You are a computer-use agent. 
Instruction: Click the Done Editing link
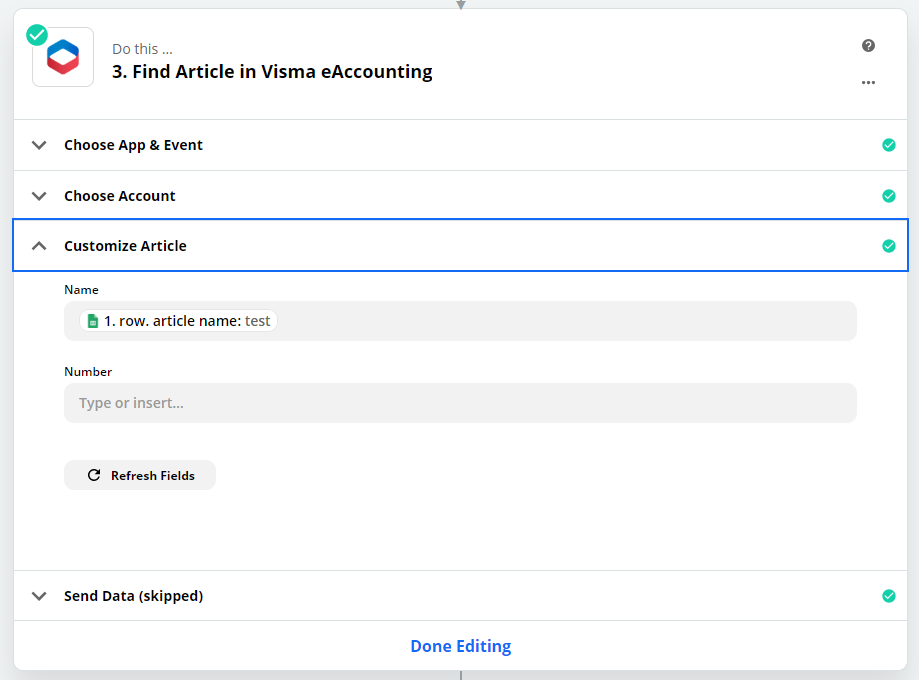[x=460, y=646]
